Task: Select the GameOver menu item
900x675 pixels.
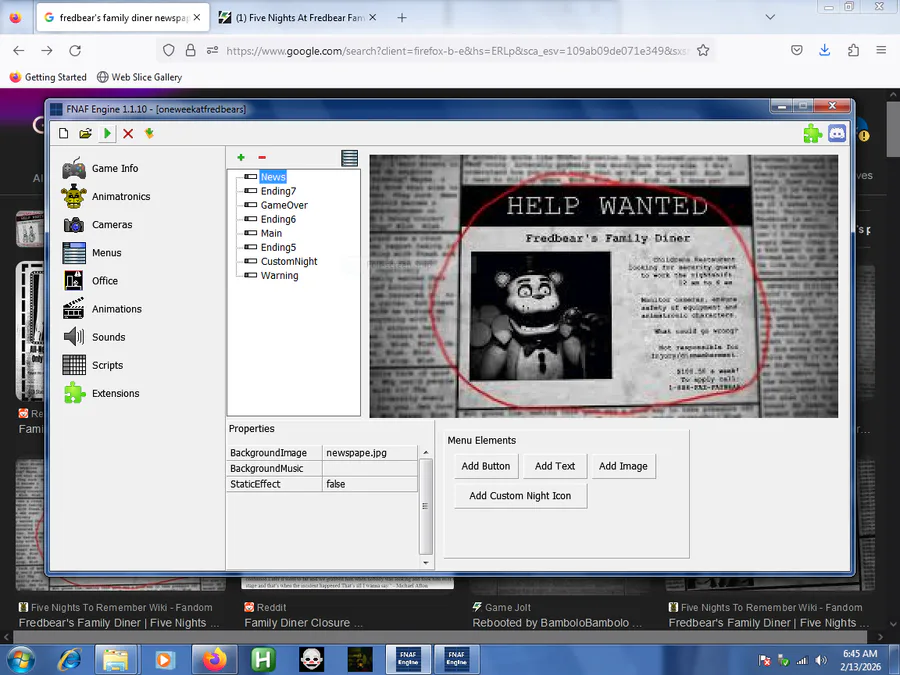Action: pyautogui.click(x=284, y=205)
